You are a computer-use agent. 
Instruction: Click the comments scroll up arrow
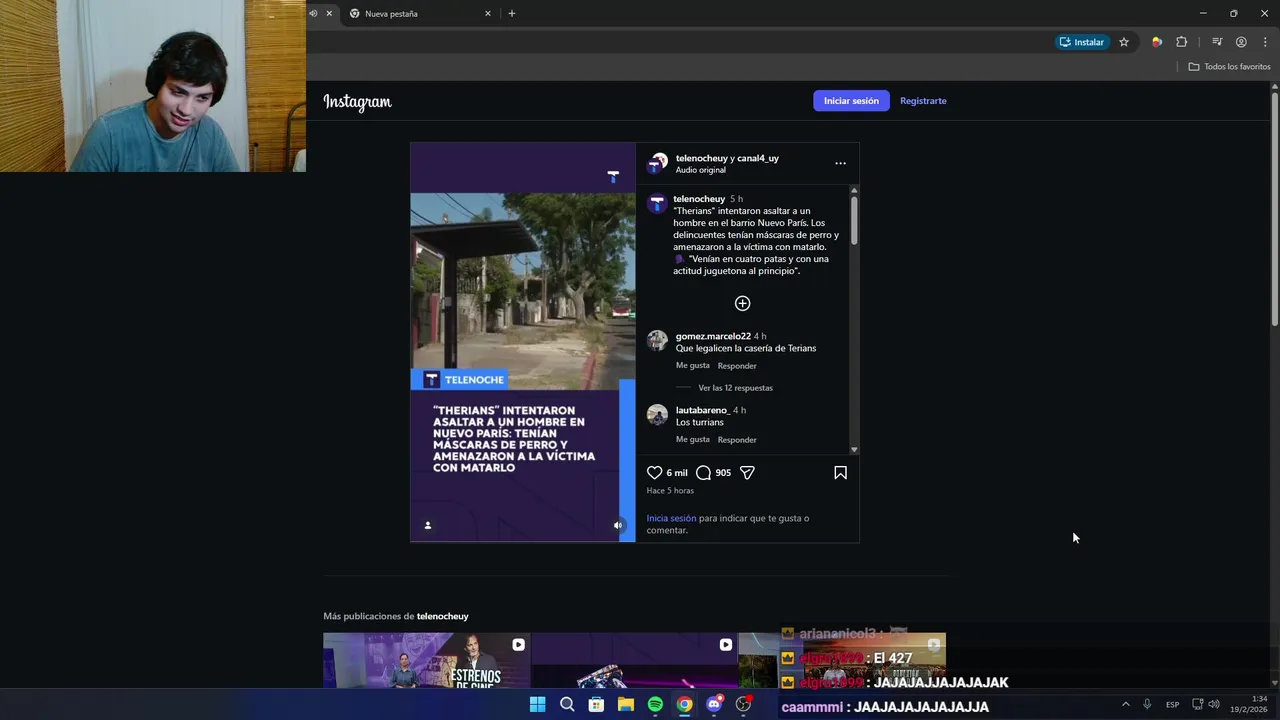pos(854,190)
